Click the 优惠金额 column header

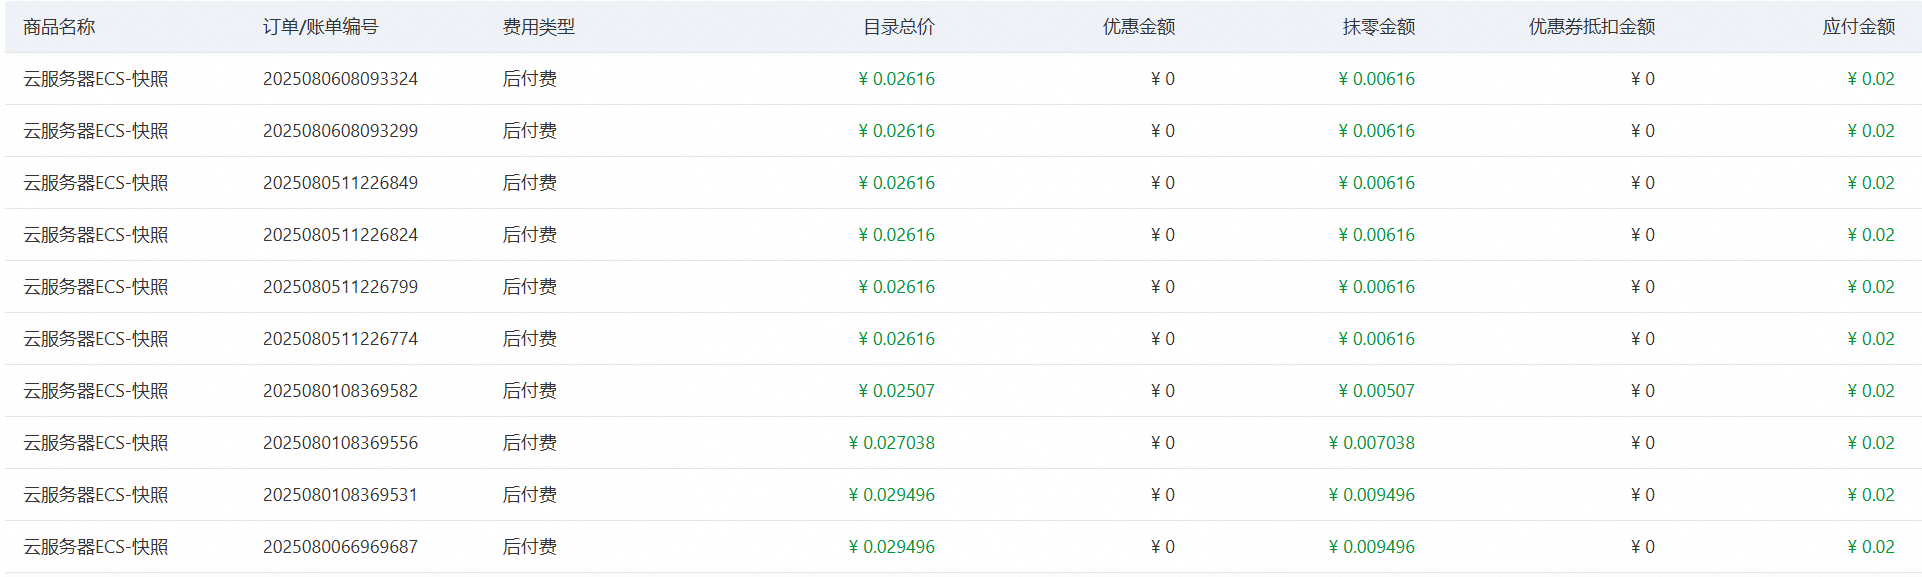(x=1138, y=27)
